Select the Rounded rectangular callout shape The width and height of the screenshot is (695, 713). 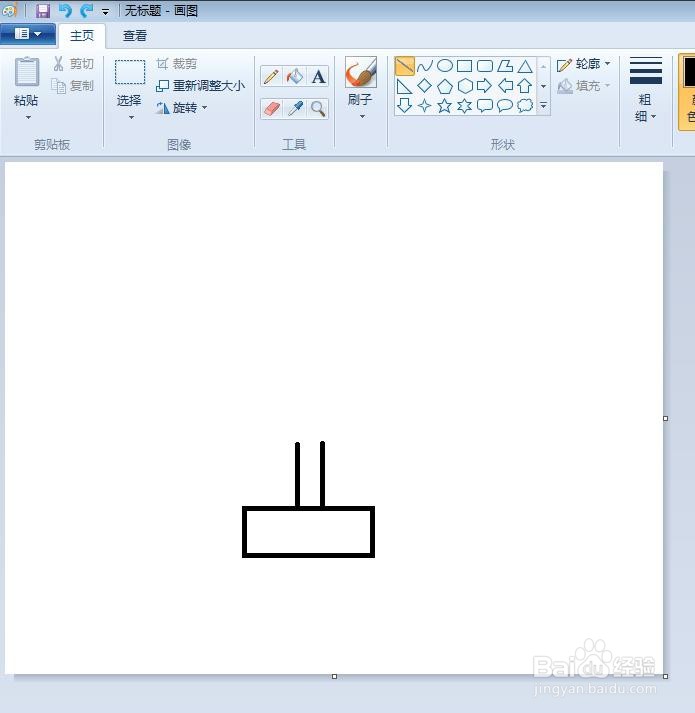(484, 105)
